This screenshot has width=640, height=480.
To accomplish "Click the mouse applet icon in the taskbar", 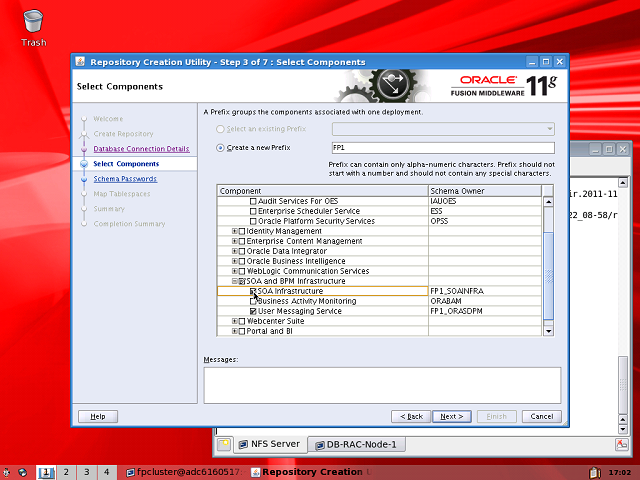I will point(6,472).
